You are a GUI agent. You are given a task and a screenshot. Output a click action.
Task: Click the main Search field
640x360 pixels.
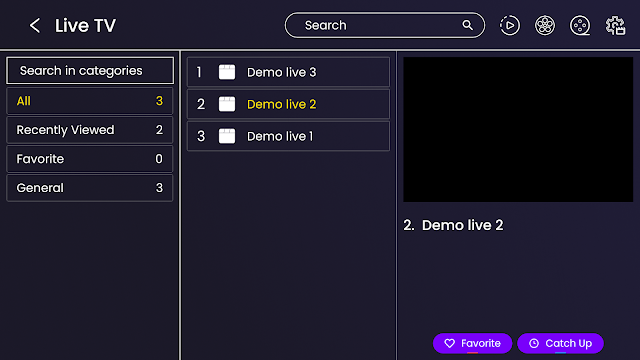click(384, 25)
